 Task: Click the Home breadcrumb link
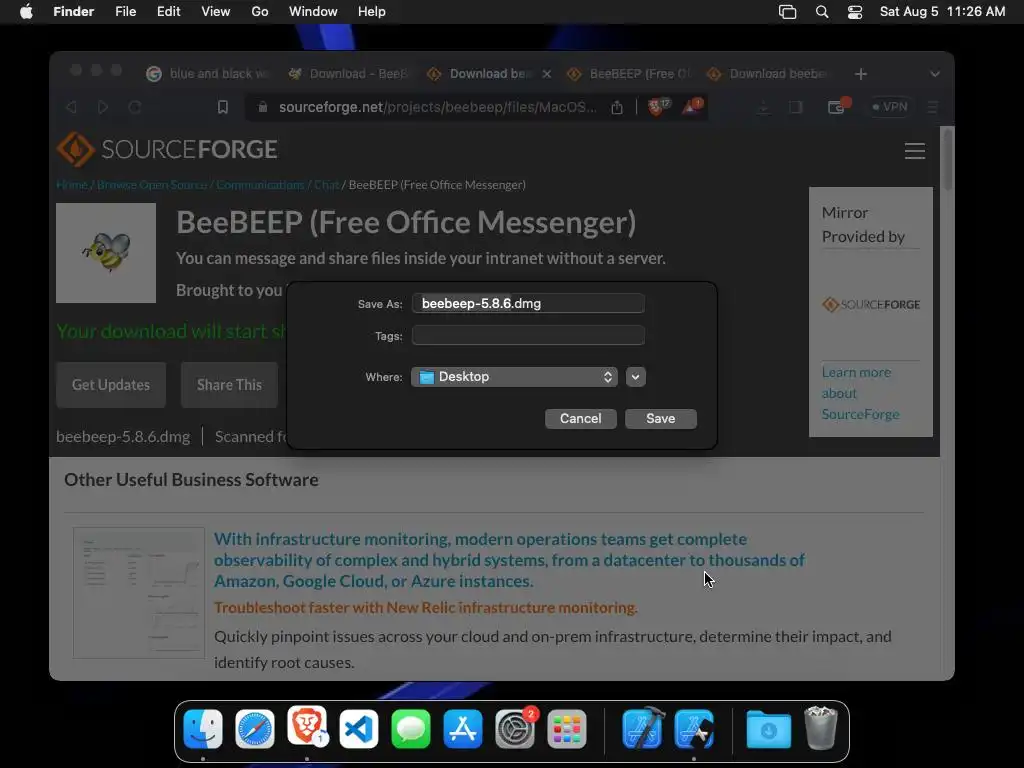coord(72,185)
